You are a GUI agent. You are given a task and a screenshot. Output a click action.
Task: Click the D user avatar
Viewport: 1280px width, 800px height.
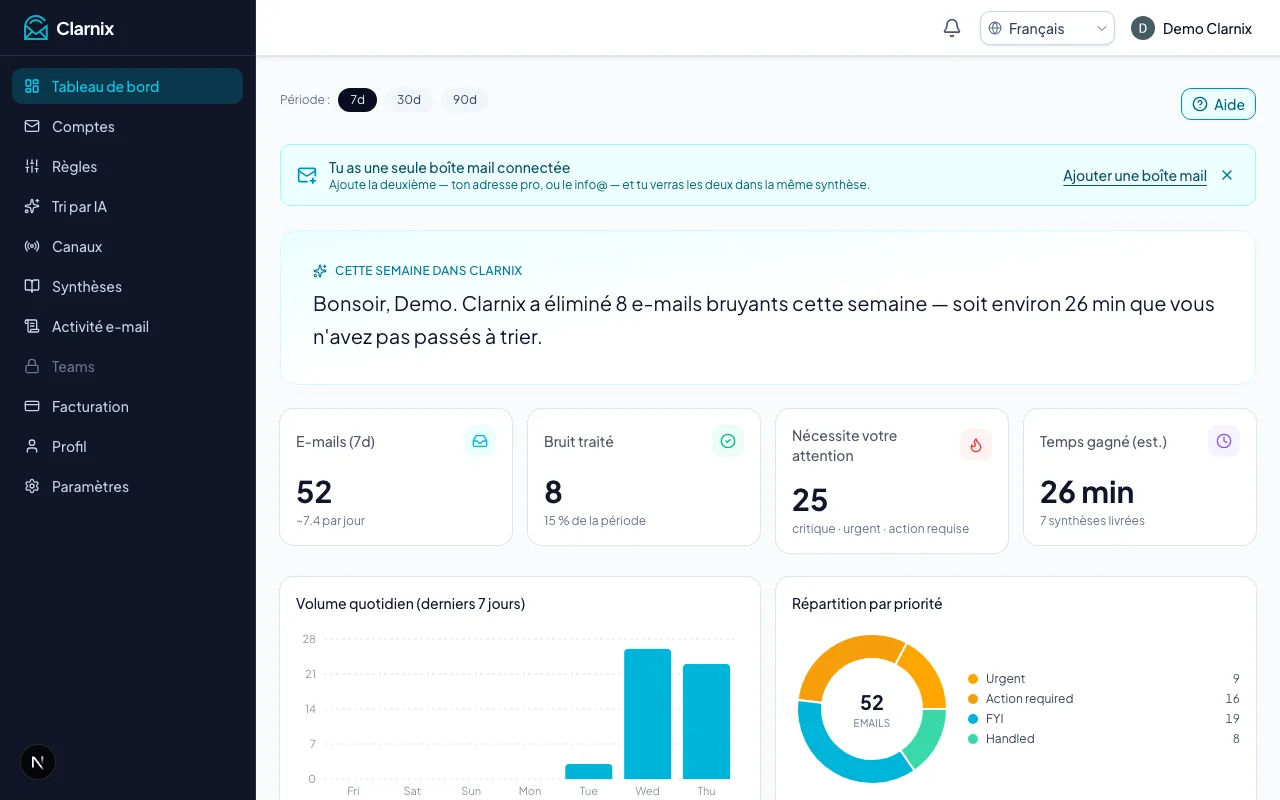coord(1143,28)
